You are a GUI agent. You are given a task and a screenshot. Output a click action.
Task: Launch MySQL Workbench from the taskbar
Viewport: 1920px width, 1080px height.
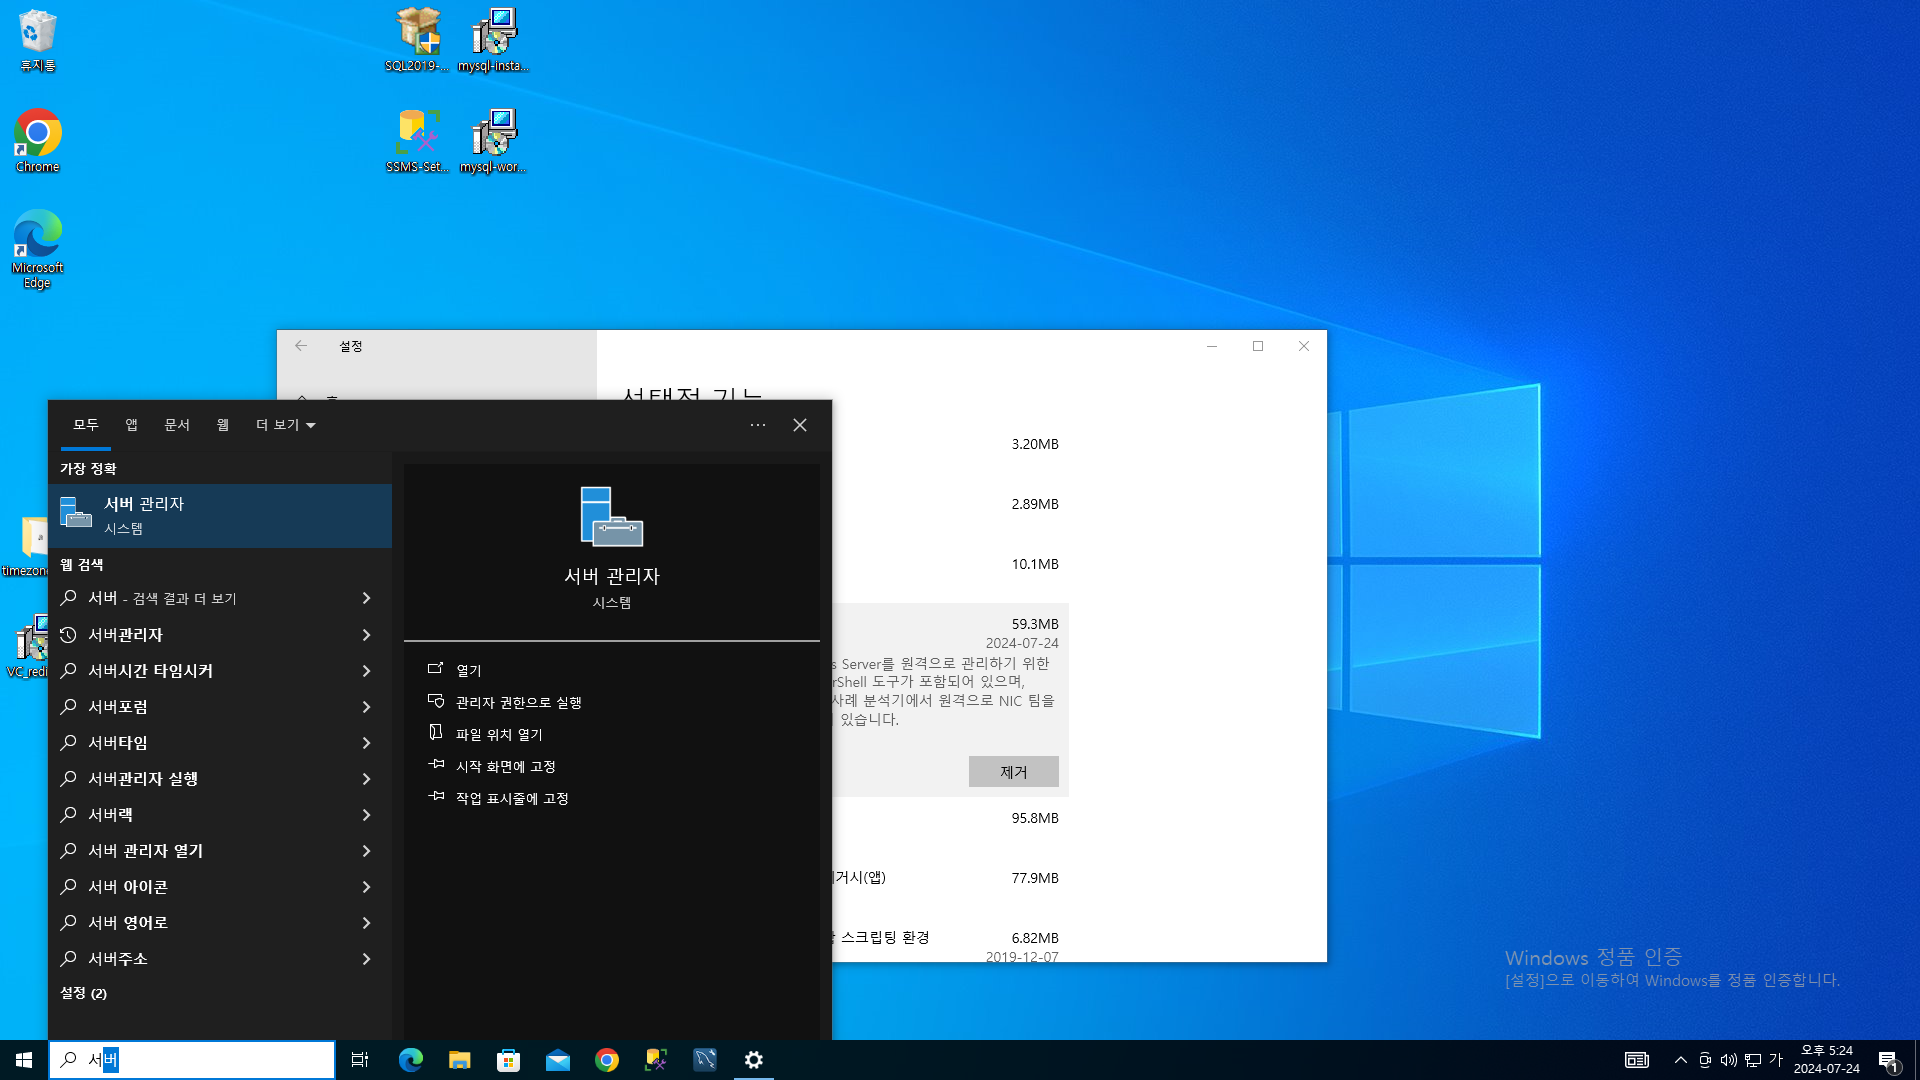[x=705, y=1060]
